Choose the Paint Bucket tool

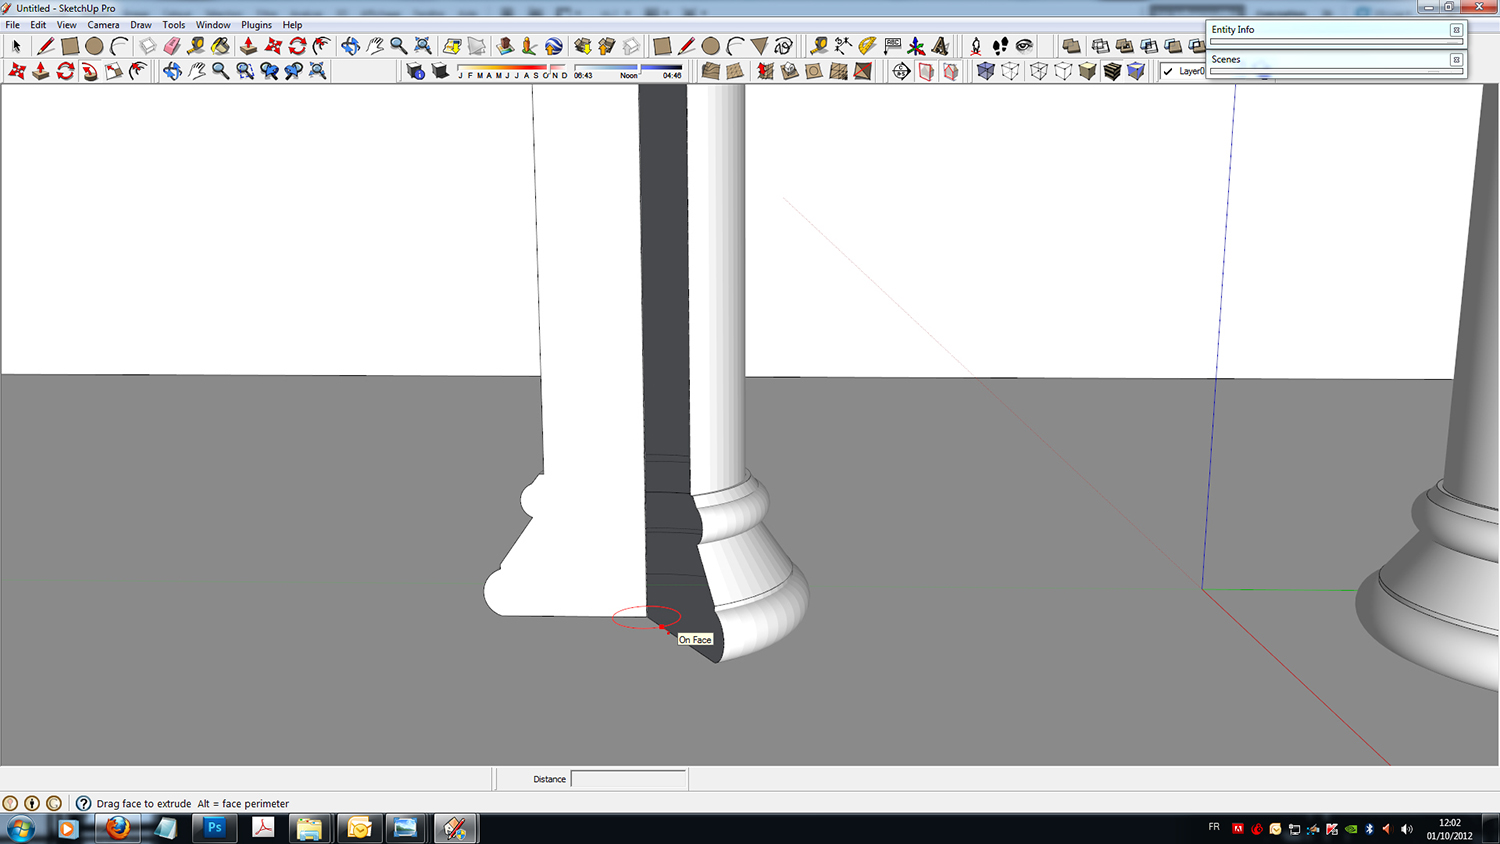click(x=220, y=46)
